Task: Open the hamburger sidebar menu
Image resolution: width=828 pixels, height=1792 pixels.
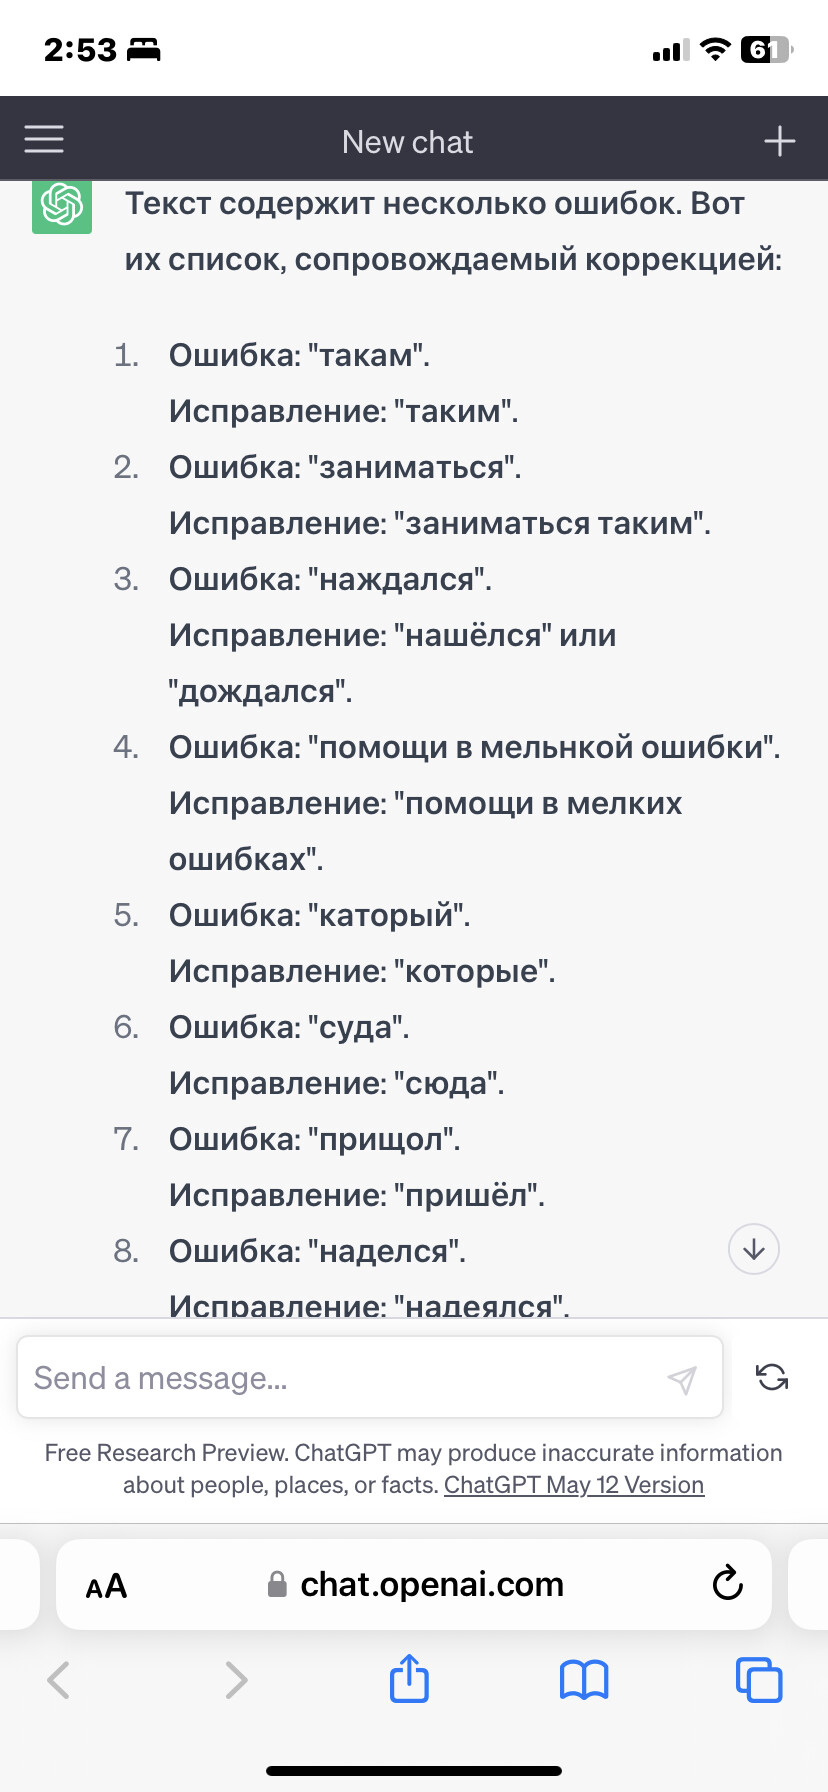Action: 44,140
